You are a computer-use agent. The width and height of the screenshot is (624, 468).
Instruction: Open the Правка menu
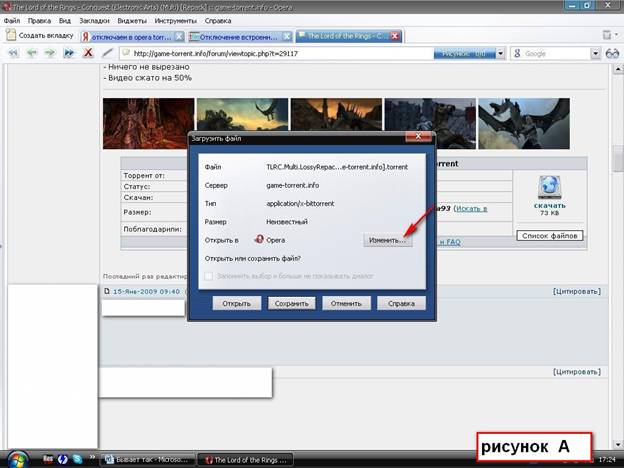39,21
